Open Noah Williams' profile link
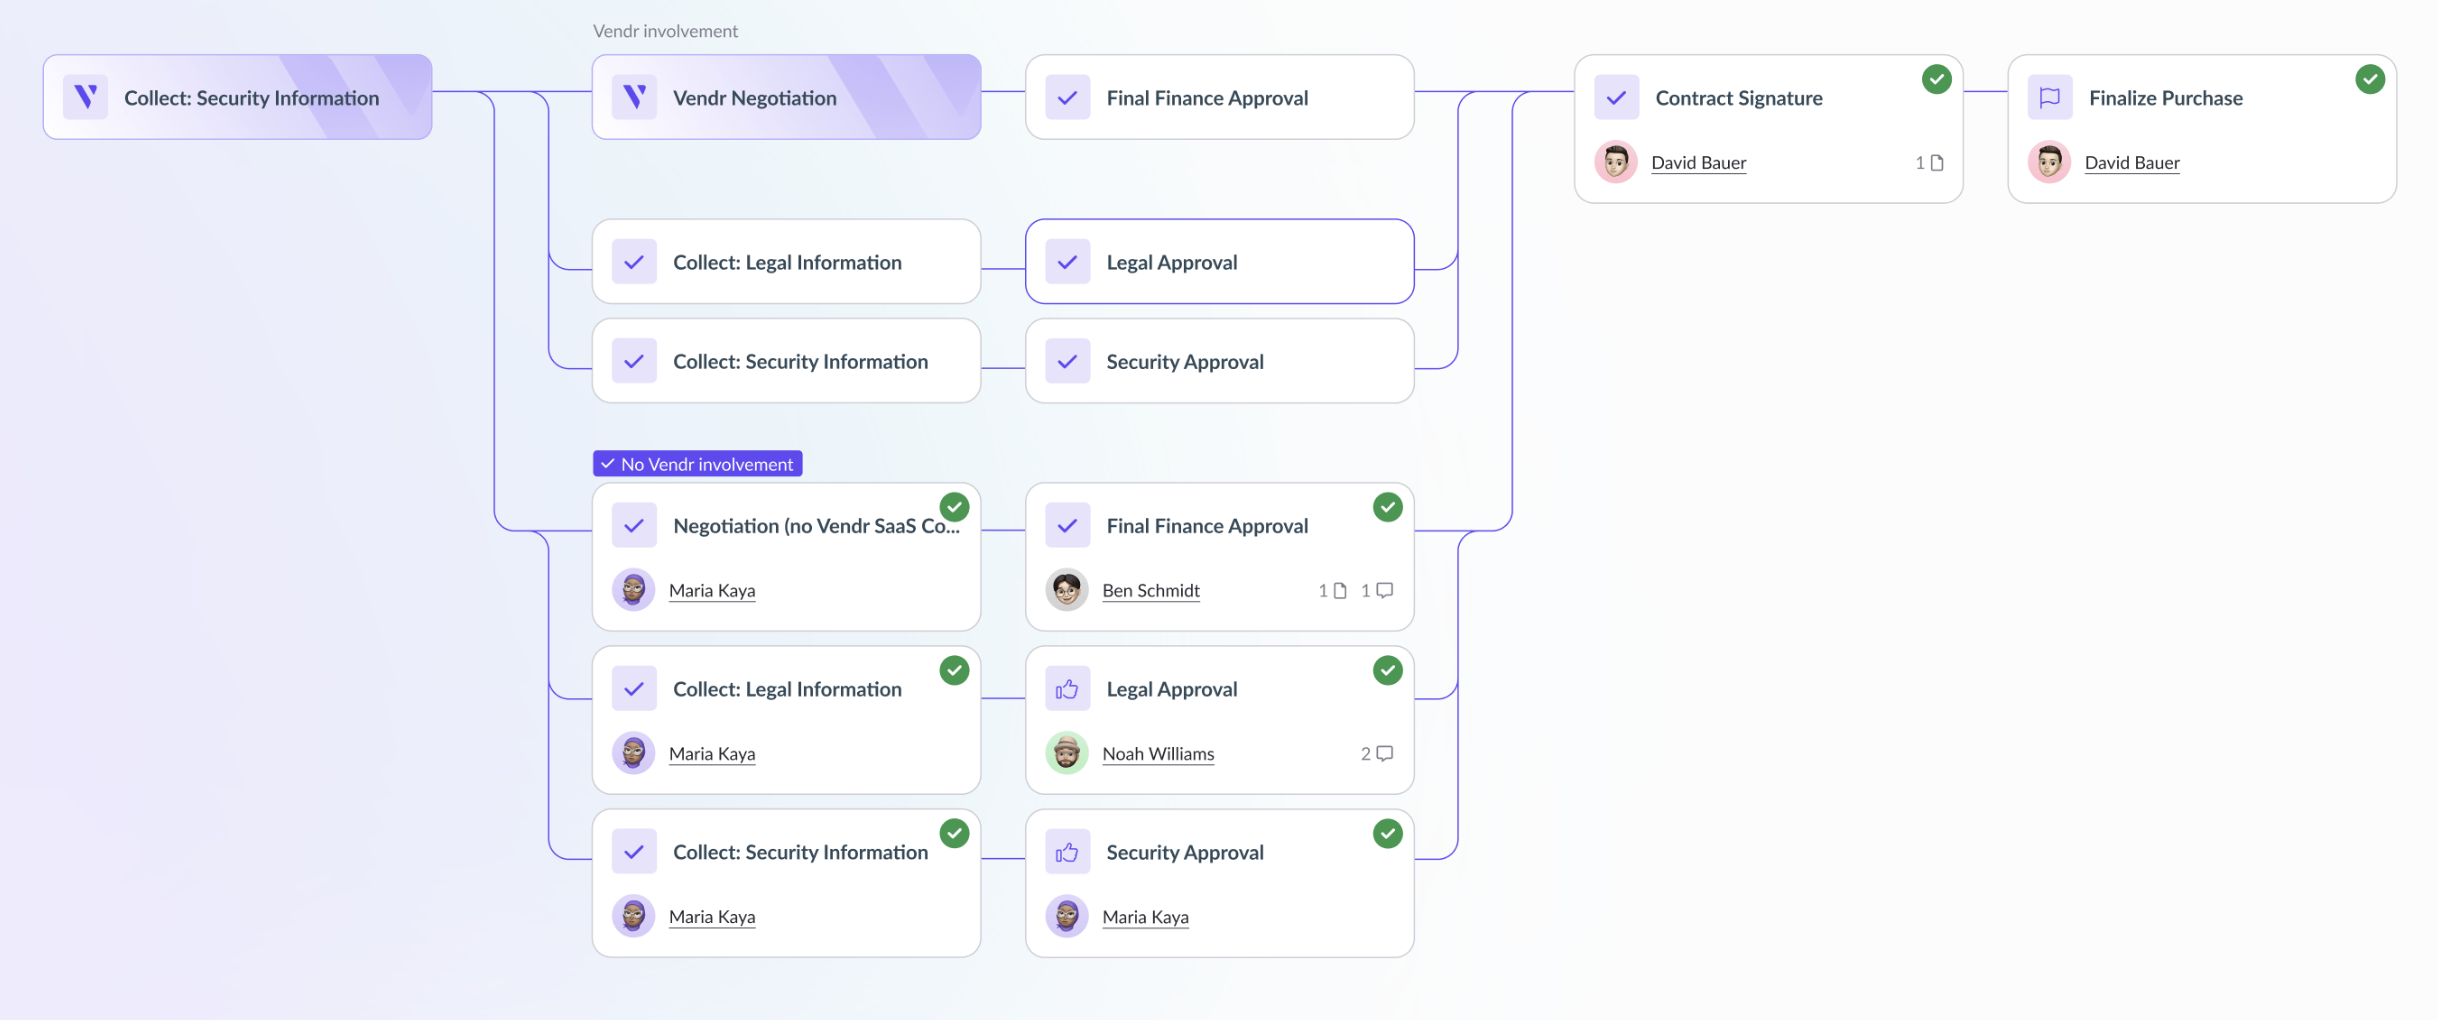 (1158, 753)
